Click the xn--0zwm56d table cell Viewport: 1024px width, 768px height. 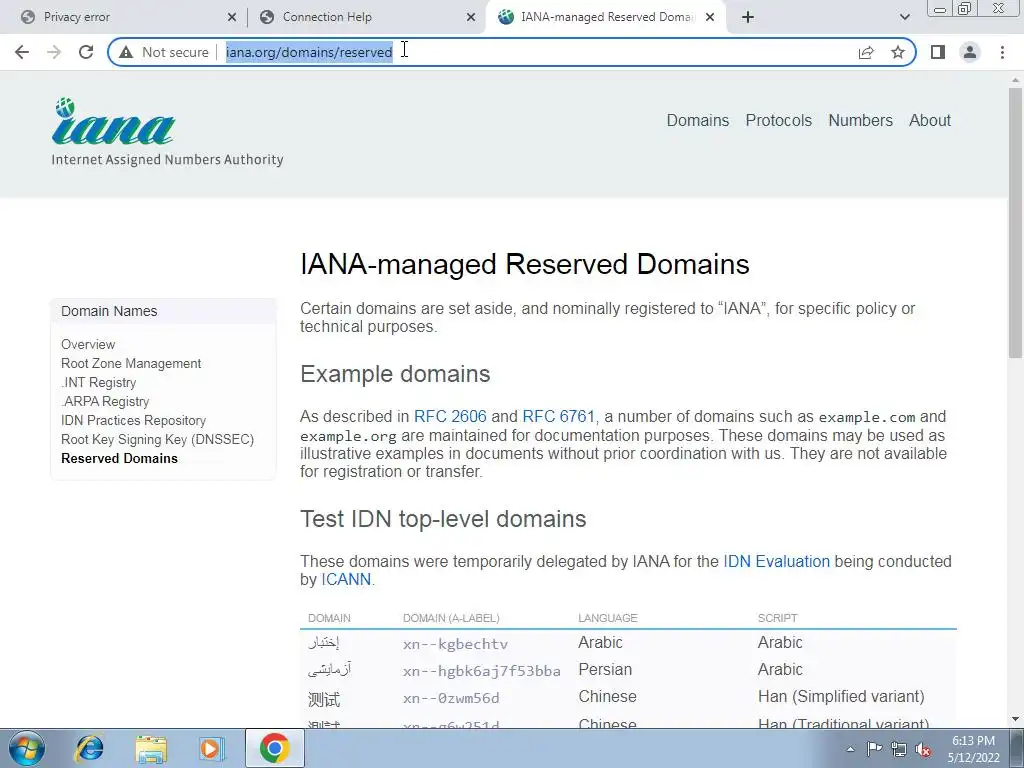[x=451, y=698]
